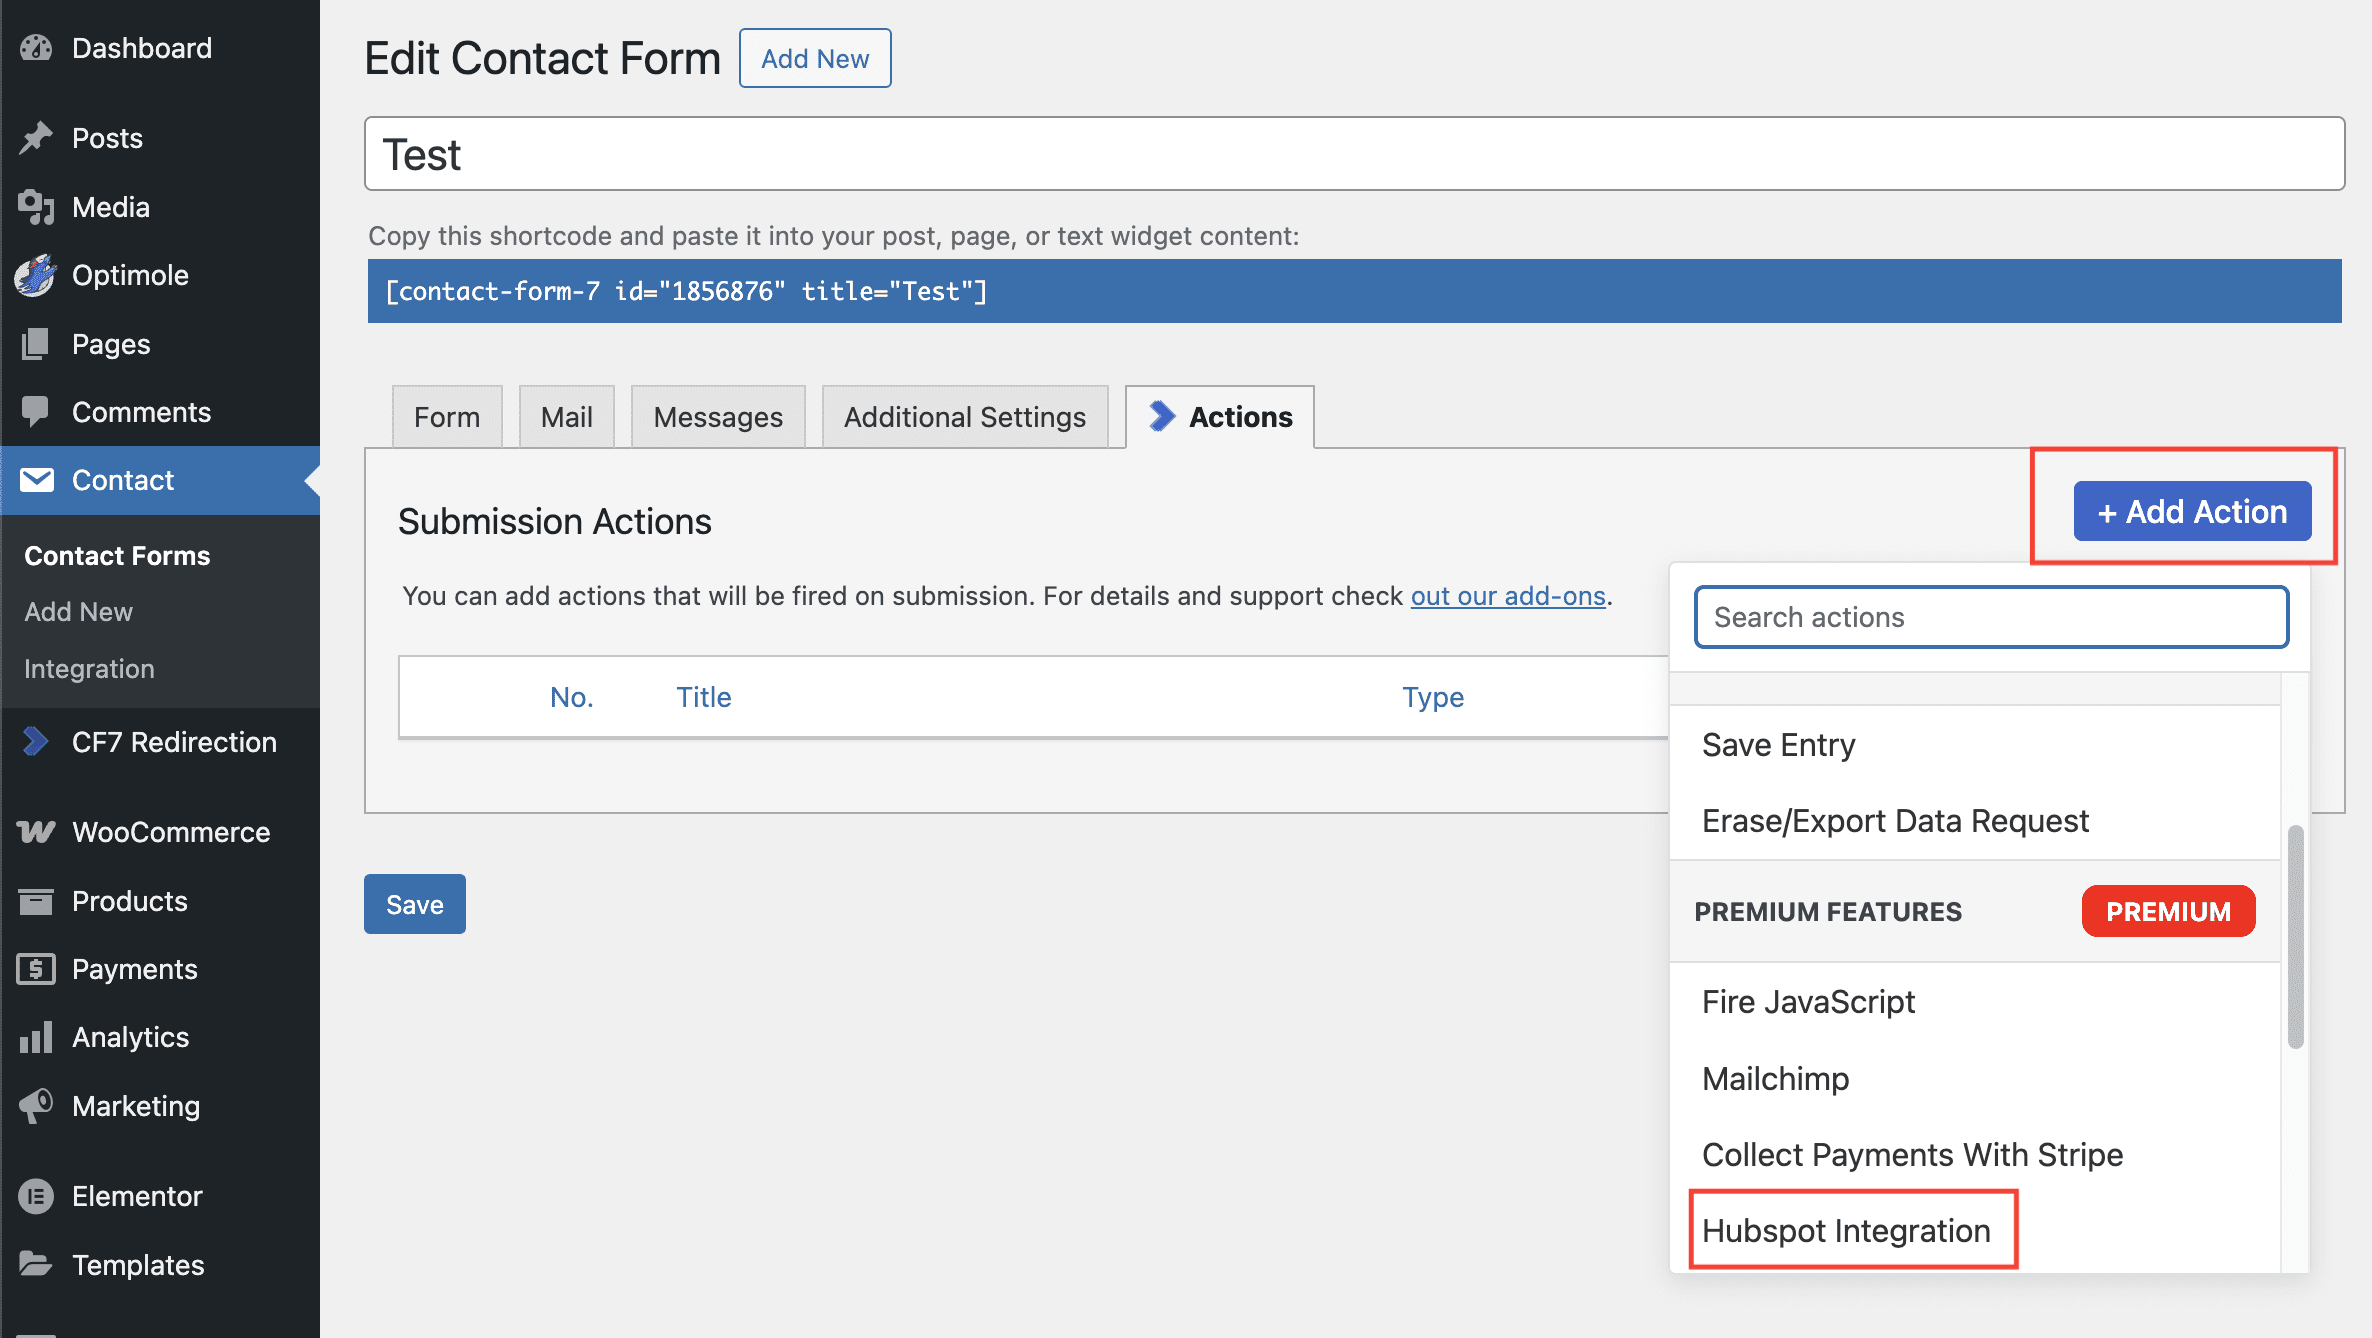
Task: Switch to the Mail tab
Action: tap(566, 417)
